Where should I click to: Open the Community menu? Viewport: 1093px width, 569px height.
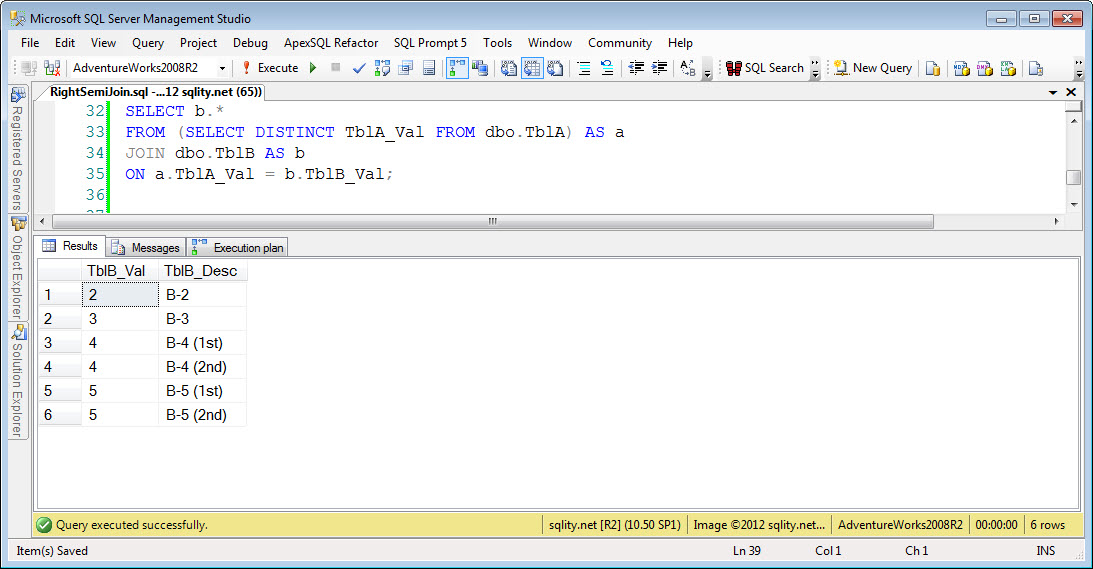pyautogui.click(x=620, y=43)
